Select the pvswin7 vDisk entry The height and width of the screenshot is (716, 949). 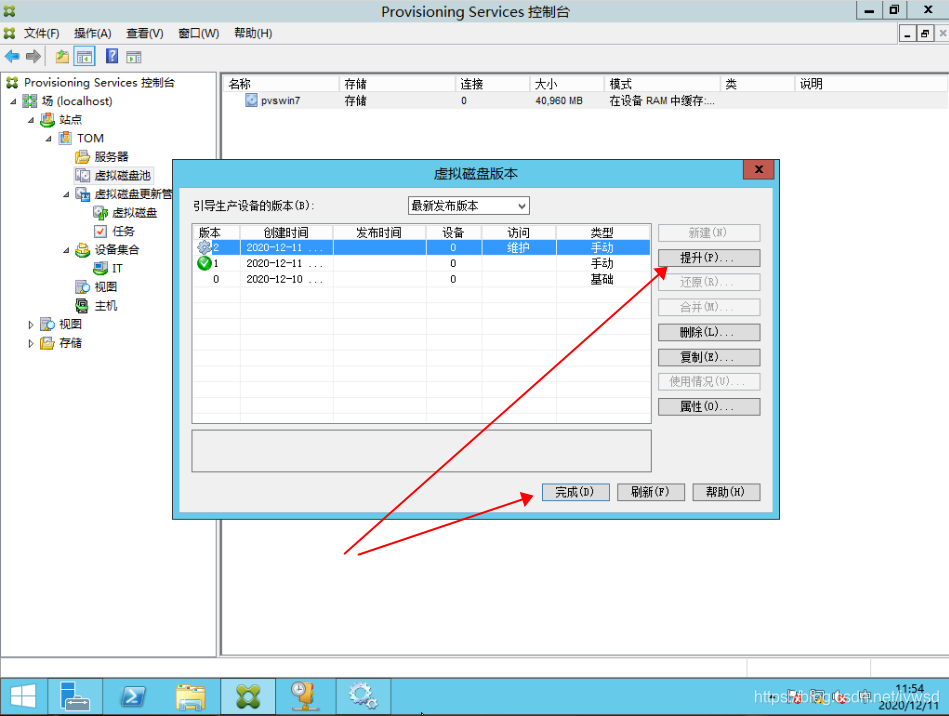(280, 101)
